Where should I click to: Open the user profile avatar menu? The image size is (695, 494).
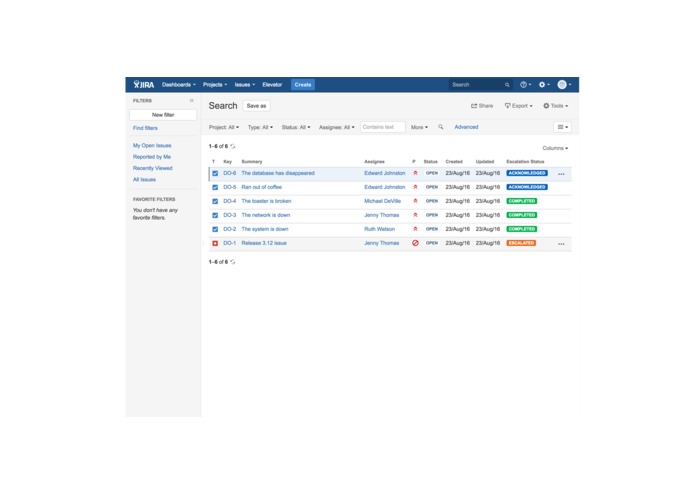tap(564, 85)
